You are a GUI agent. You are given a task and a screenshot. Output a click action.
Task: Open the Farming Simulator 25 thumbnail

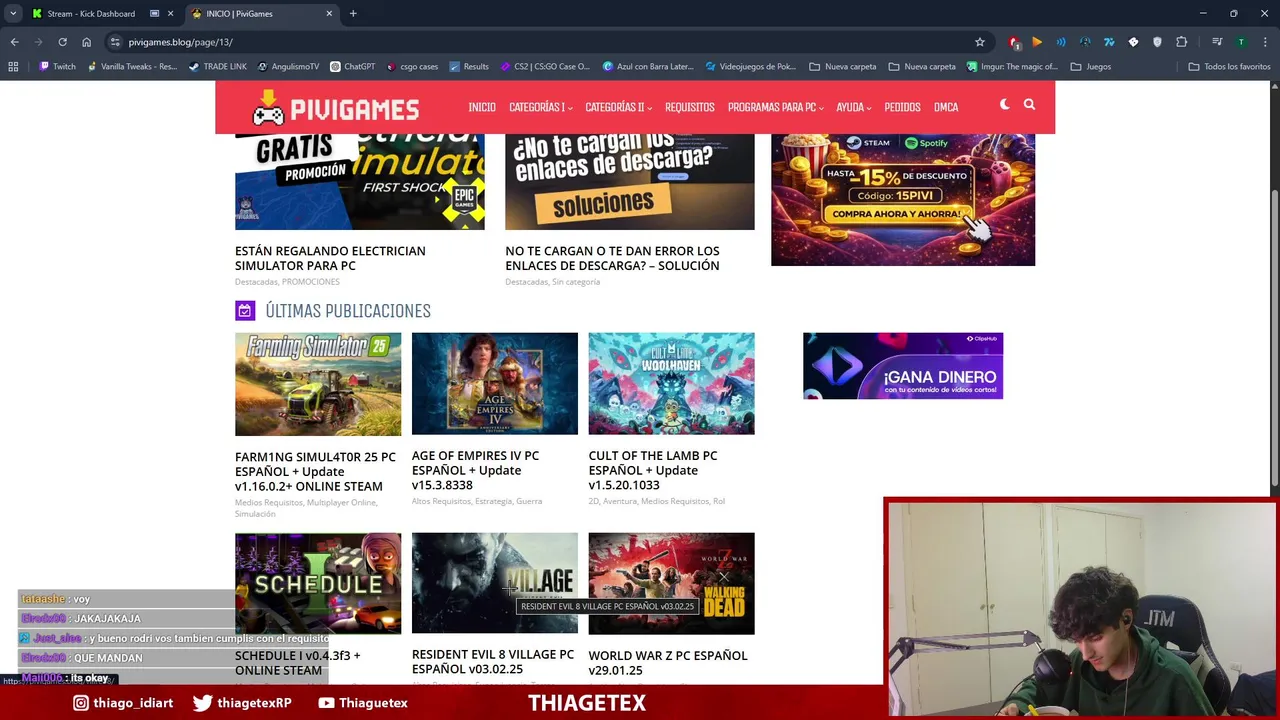click(318, 384)
